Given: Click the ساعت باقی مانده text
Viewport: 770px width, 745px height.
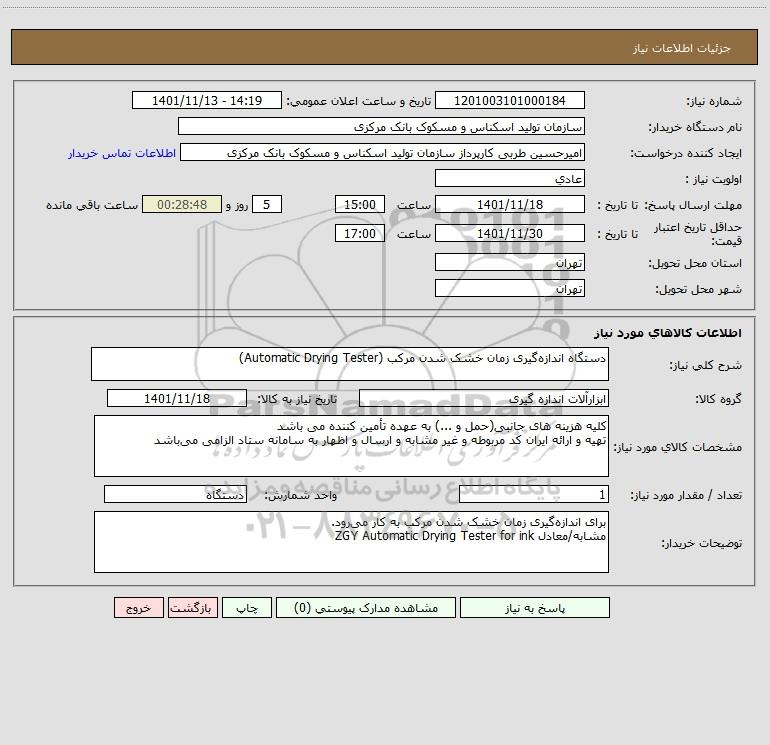Looking at the screenshot, I should tap(92, 205).
